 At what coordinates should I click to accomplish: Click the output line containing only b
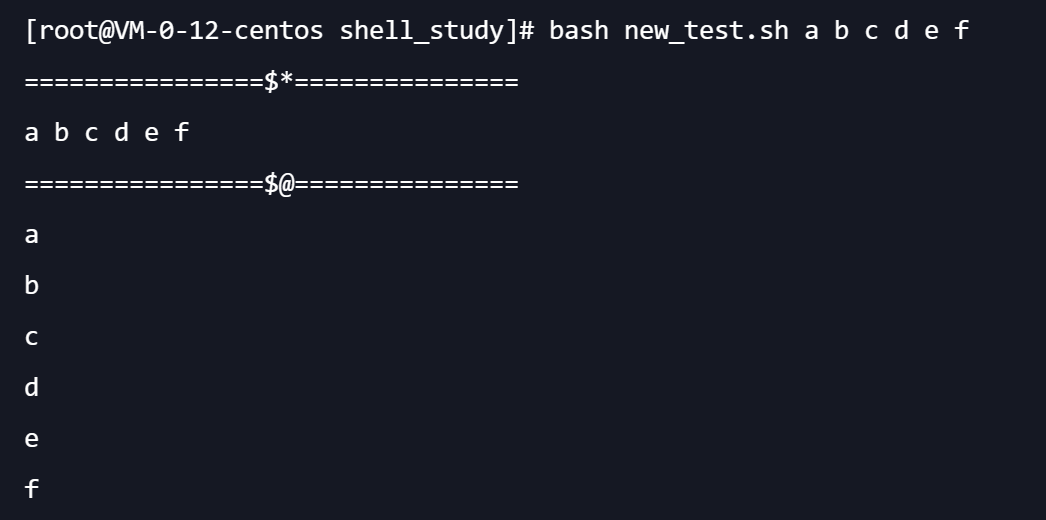pyautogui.click(x=32, y=286)
